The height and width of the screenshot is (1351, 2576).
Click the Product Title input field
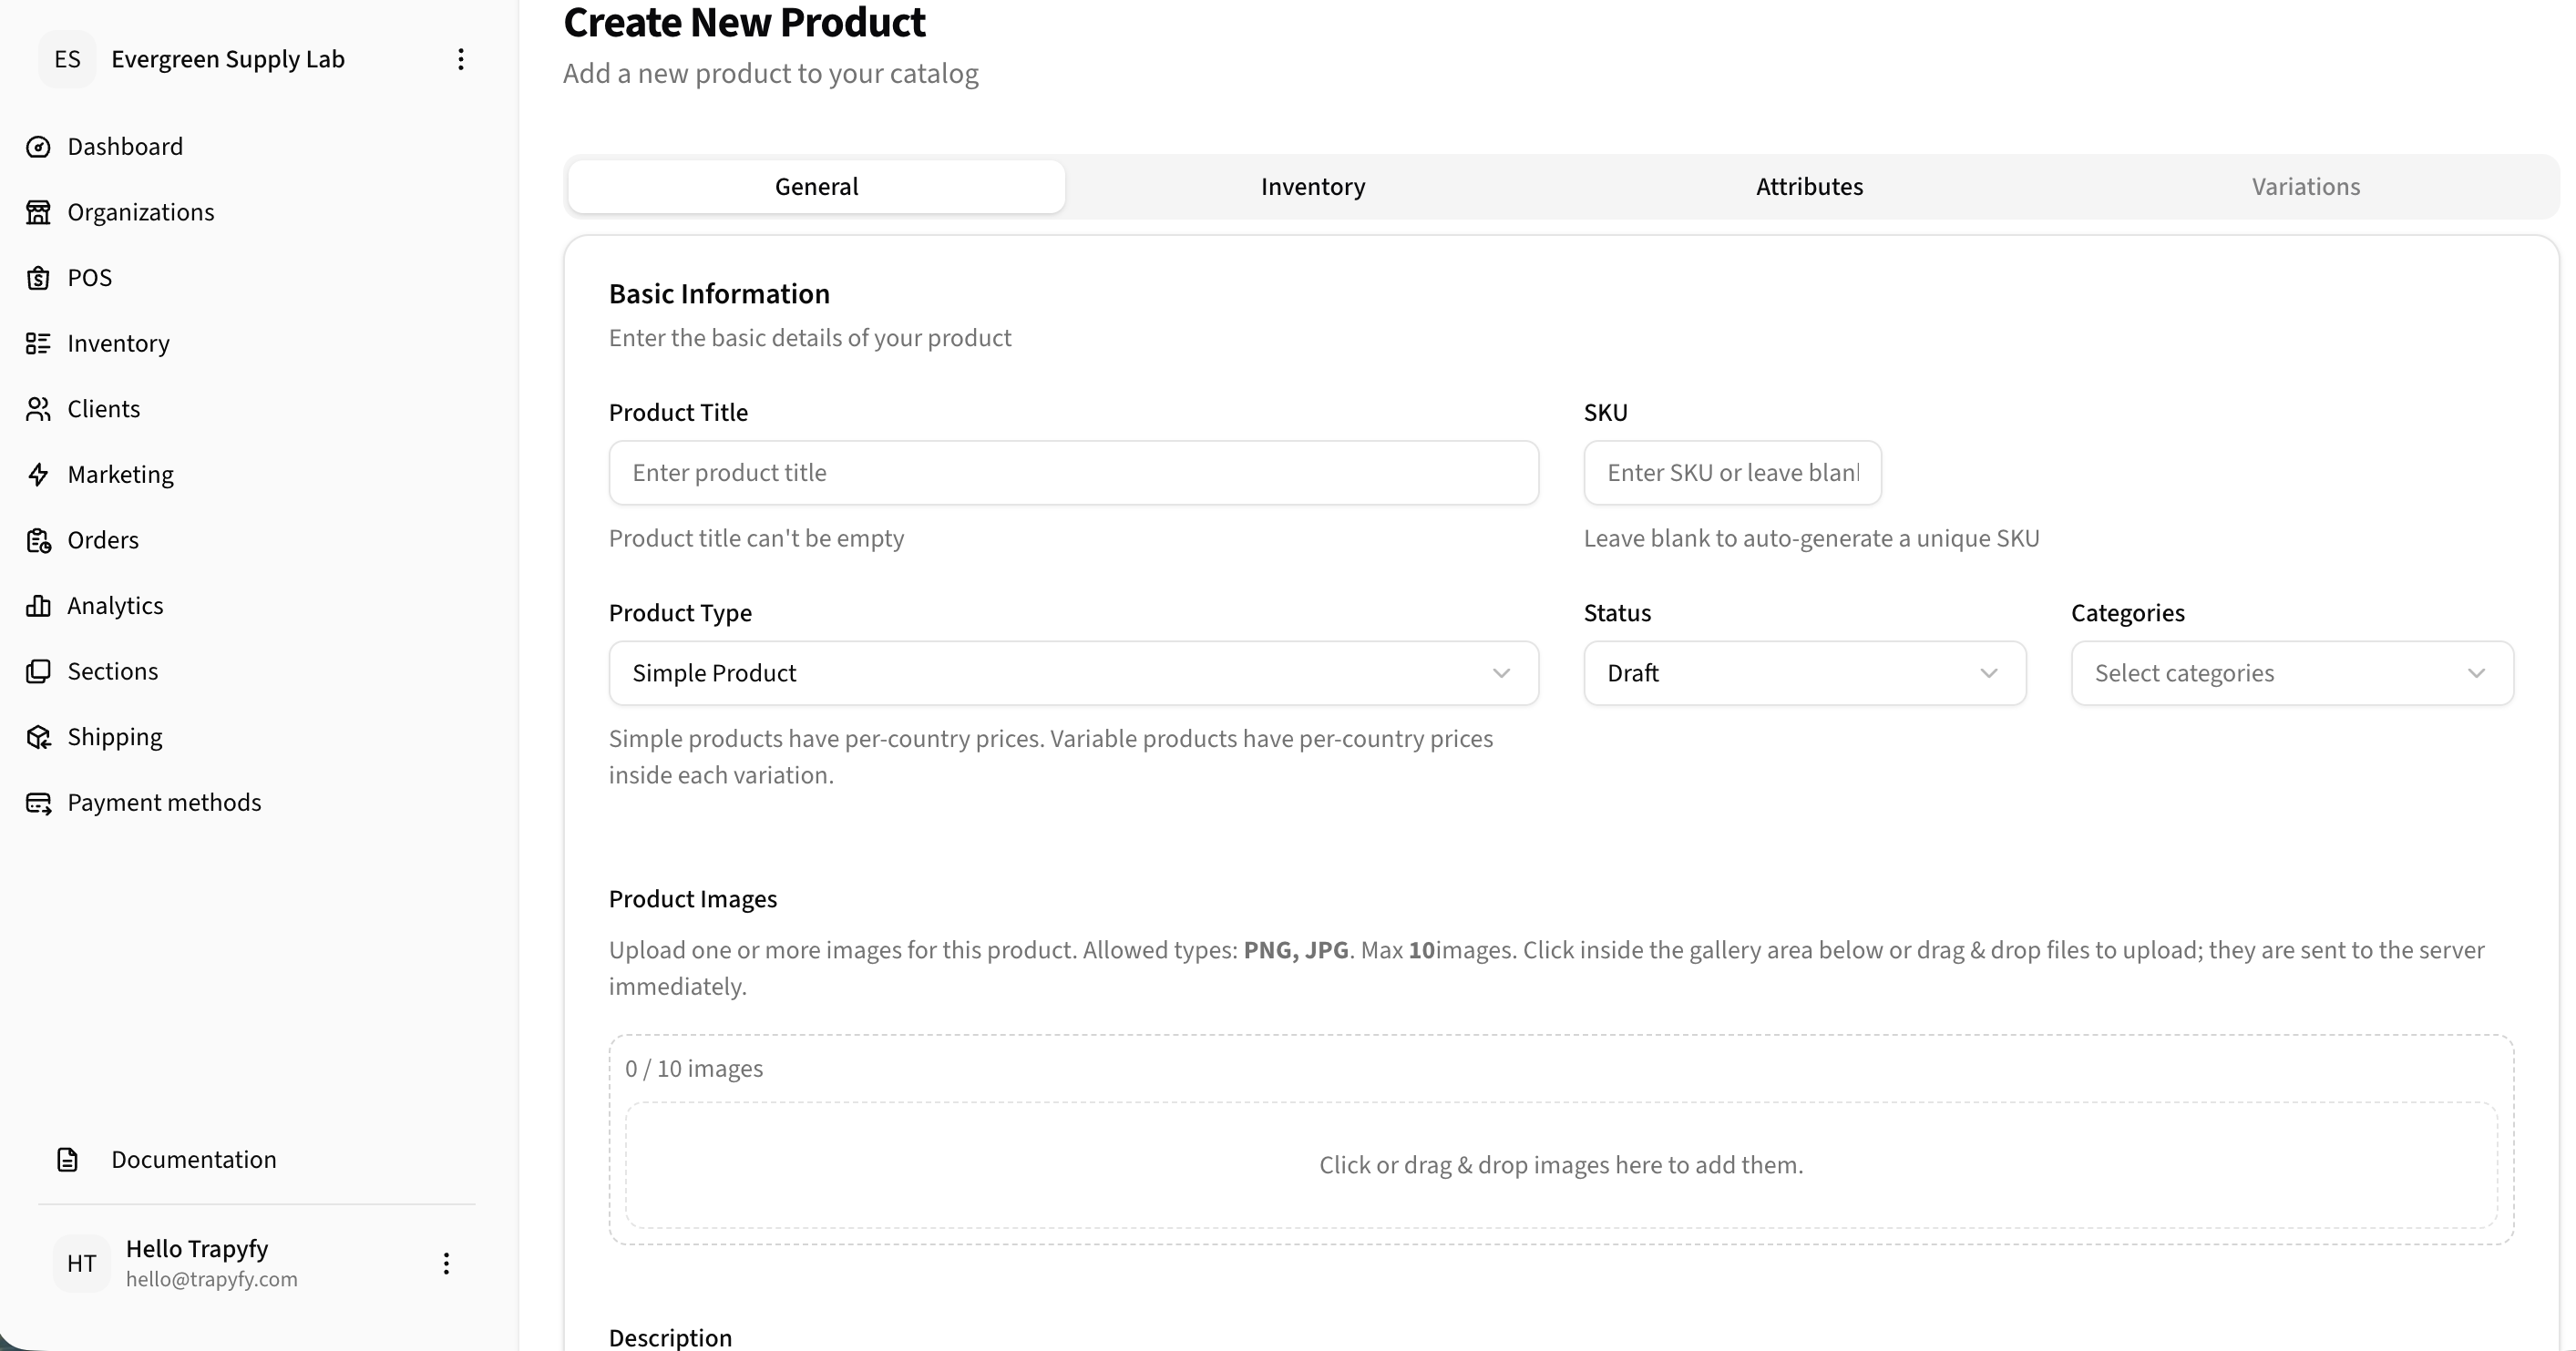pos(1073,473)
